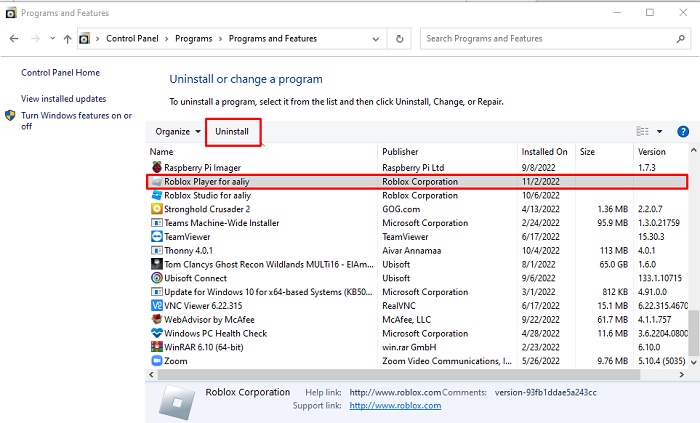Click the Raspberry Pi Imager icon
The width and height of the screenshot is (700, 423).
(157, 167)
